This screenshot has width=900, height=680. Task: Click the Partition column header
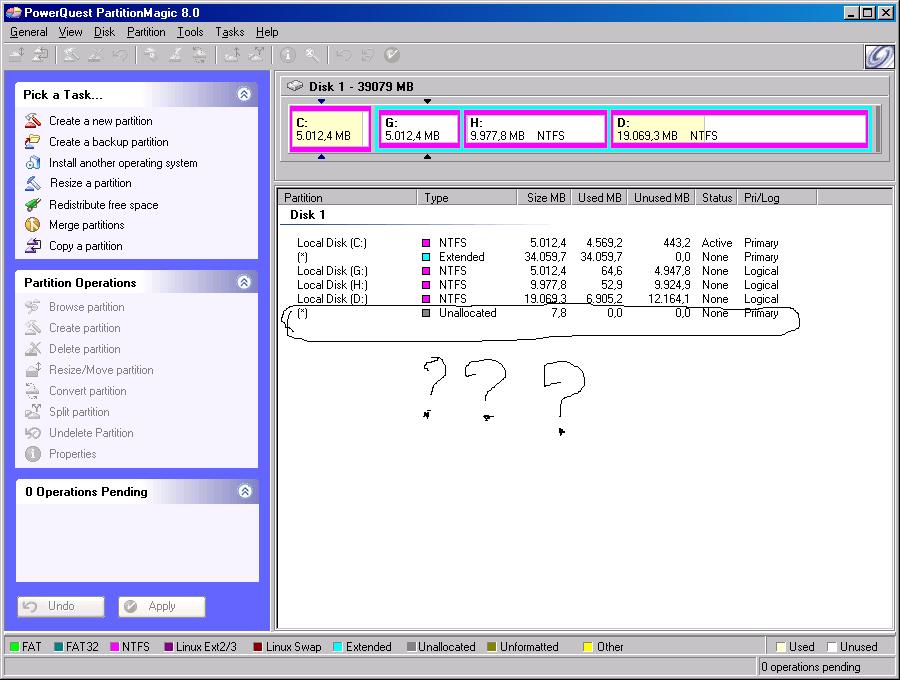click(348, 197)
